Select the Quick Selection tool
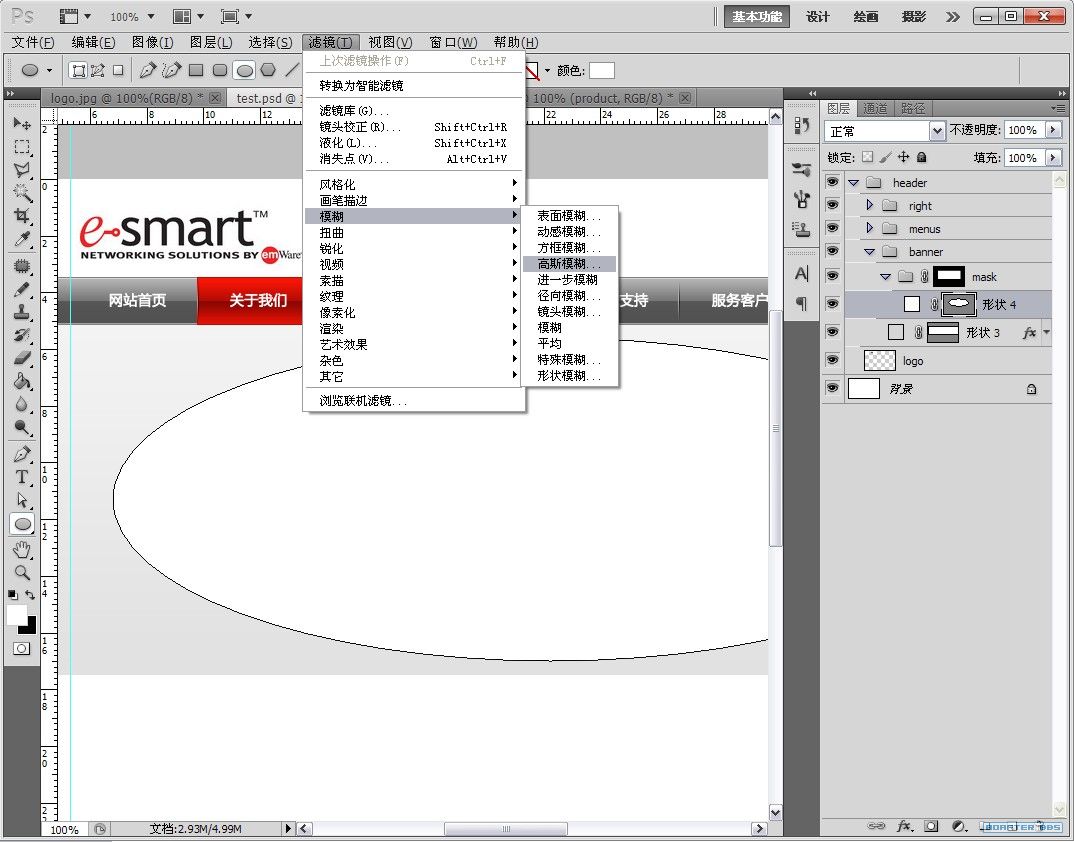The image size is (1074, 842). [22, 193]
